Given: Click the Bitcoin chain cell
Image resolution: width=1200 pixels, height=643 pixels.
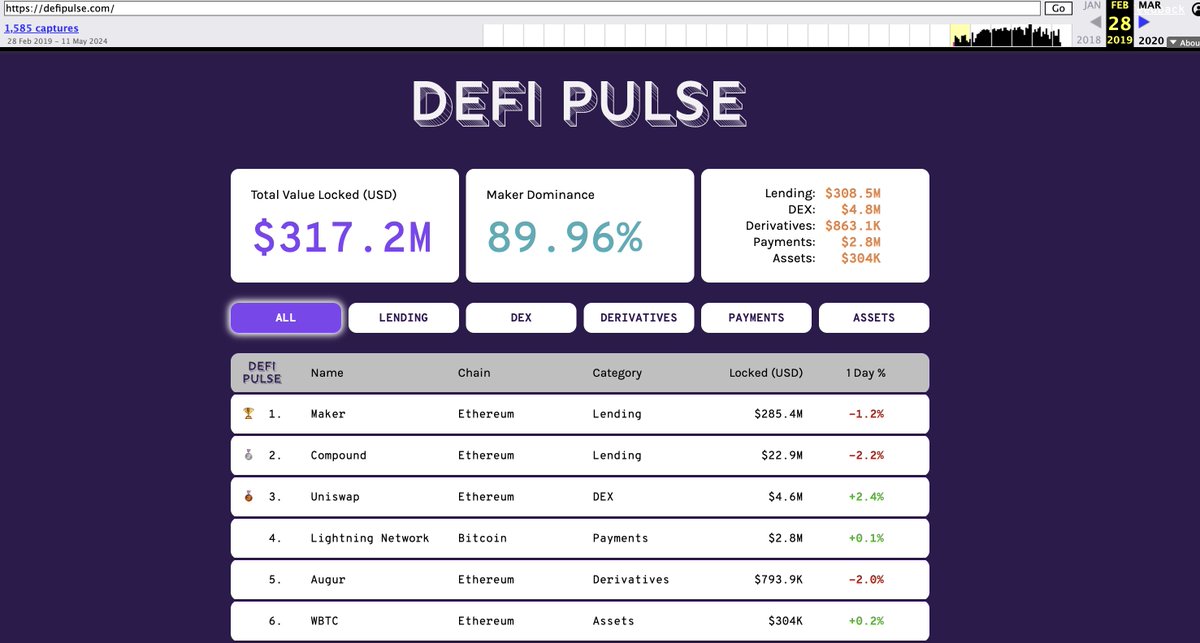Looking at the screenshot, I should coord(482,538).
